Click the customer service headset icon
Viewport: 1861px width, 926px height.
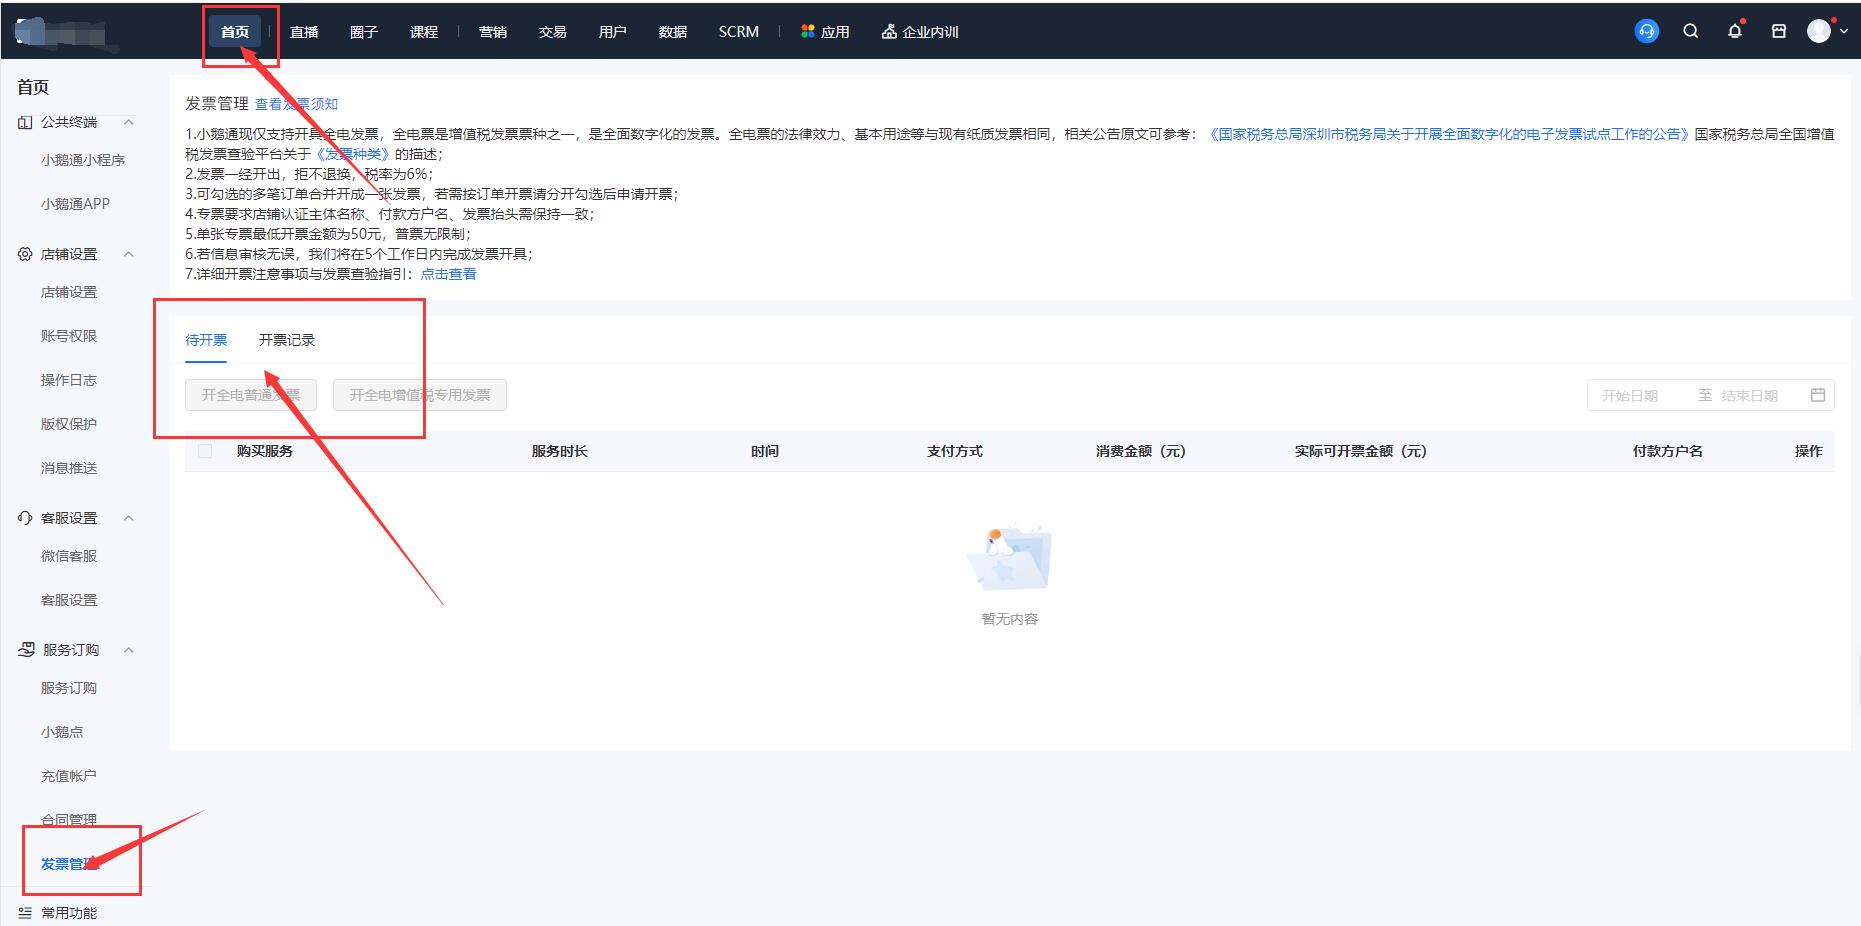[x=1646, y=32]
